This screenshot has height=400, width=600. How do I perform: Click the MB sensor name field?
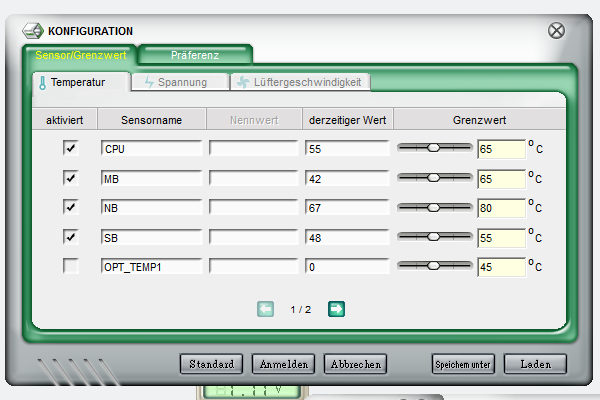click(152, 178)
